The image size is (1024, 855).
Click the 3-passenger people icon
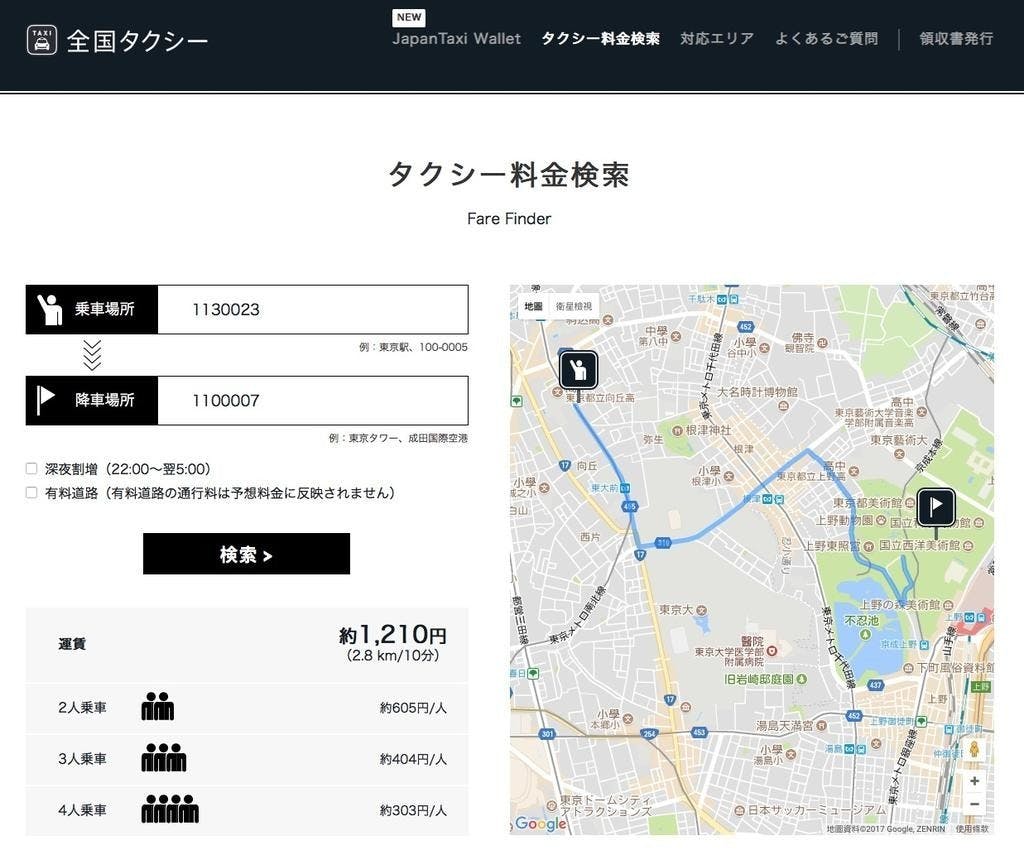pos(164,758)
